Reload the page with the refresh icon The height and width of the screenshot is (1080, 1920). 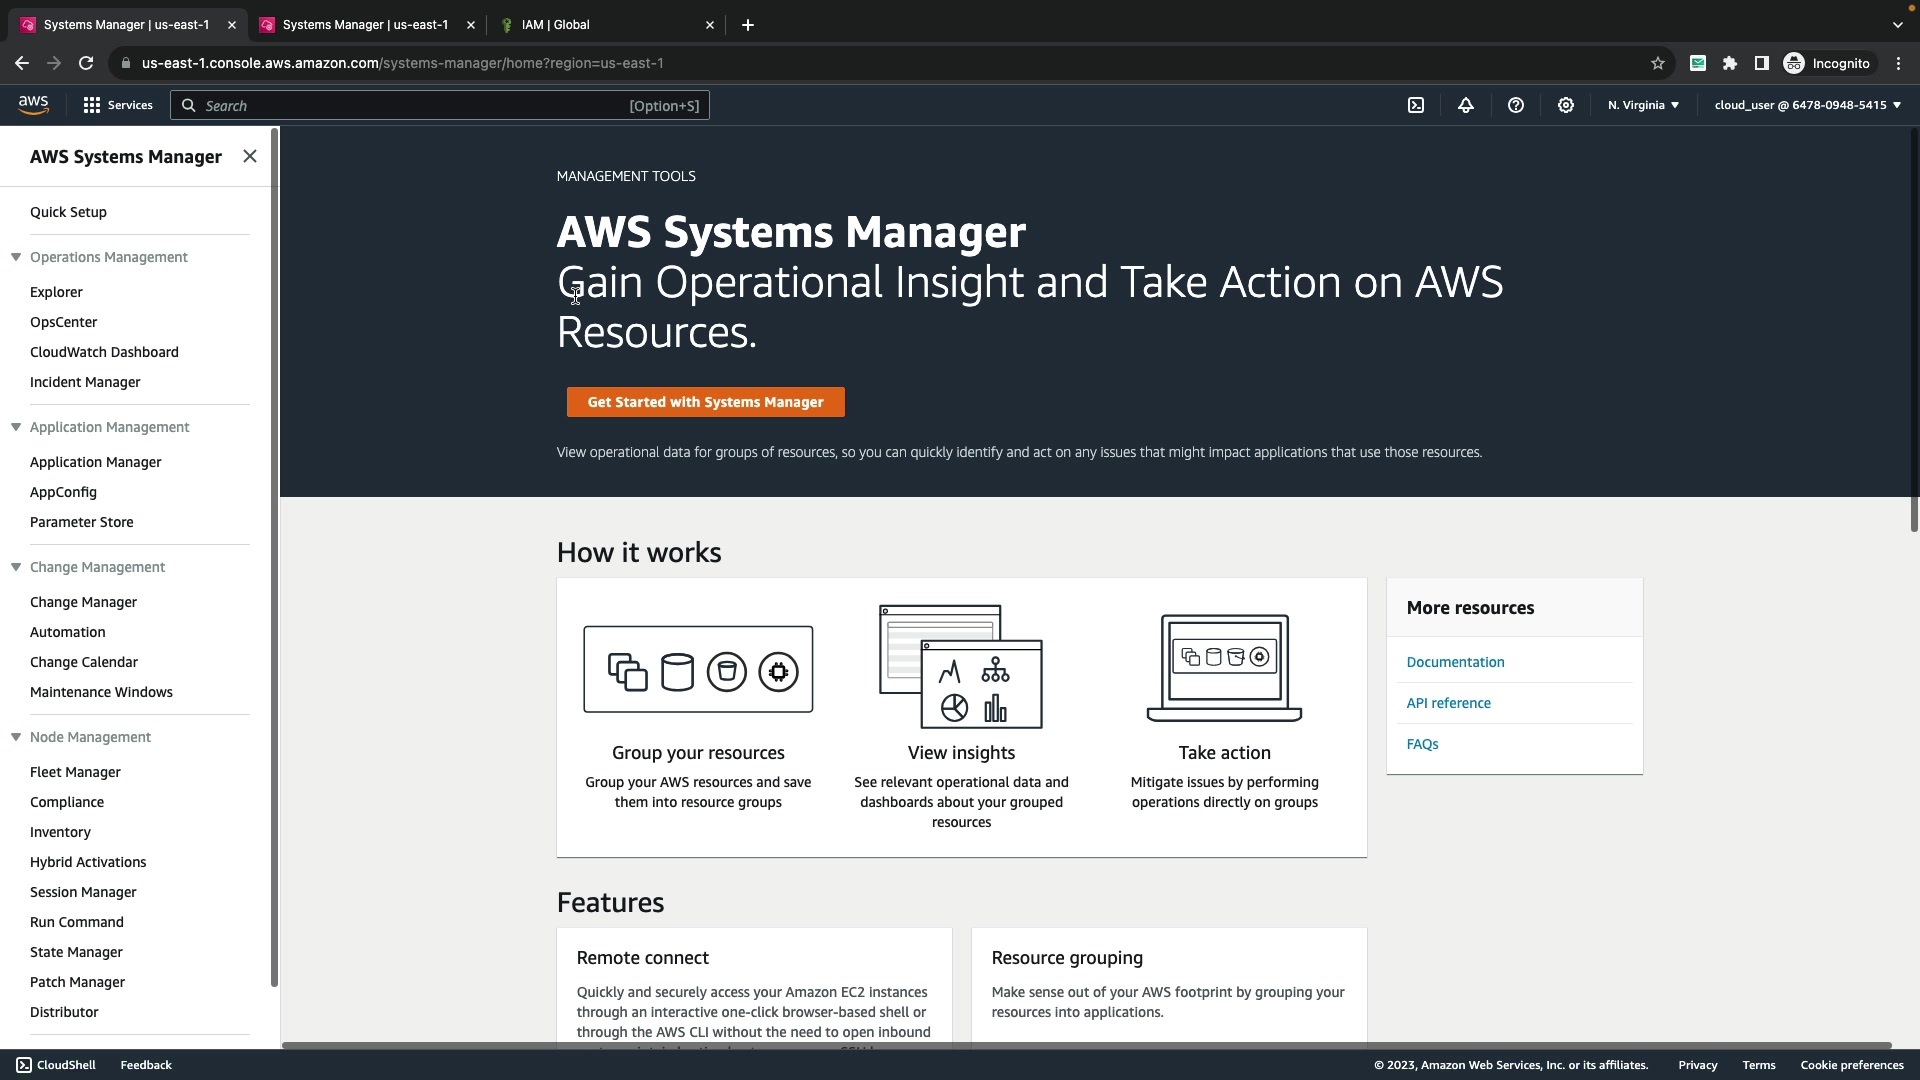86,63
